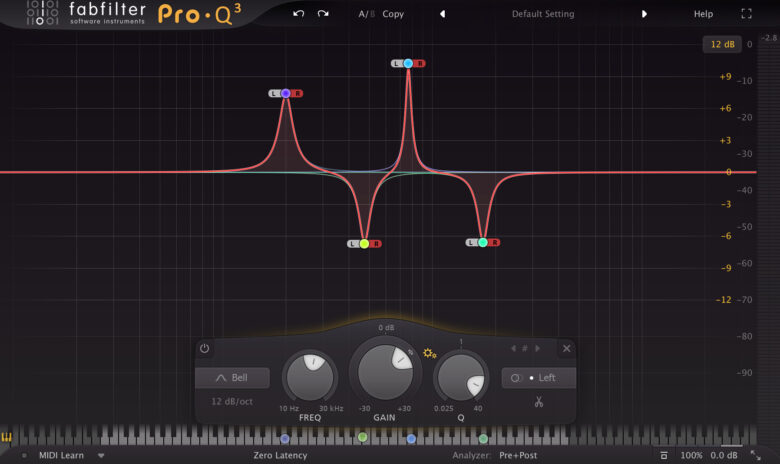Click the GAIN knob
Image resolution: width=780 pixels, height=464 pixels.
point(385,371)
